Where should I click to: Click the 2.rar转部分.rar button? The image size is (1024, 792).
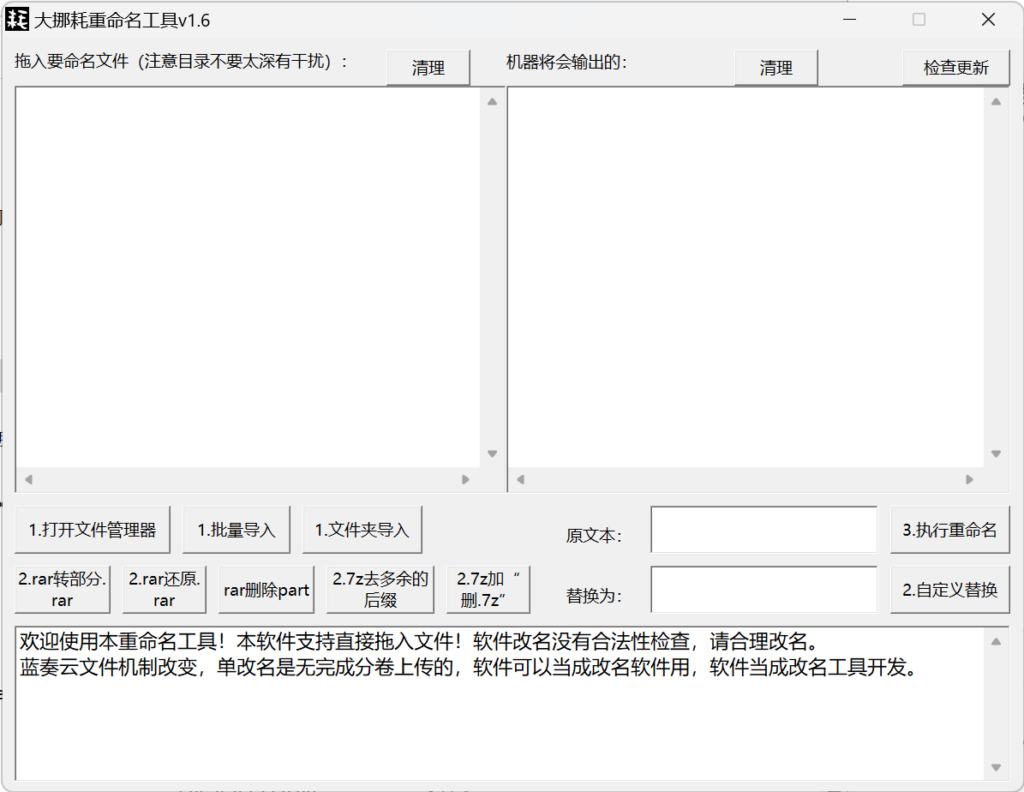point(62,590)
